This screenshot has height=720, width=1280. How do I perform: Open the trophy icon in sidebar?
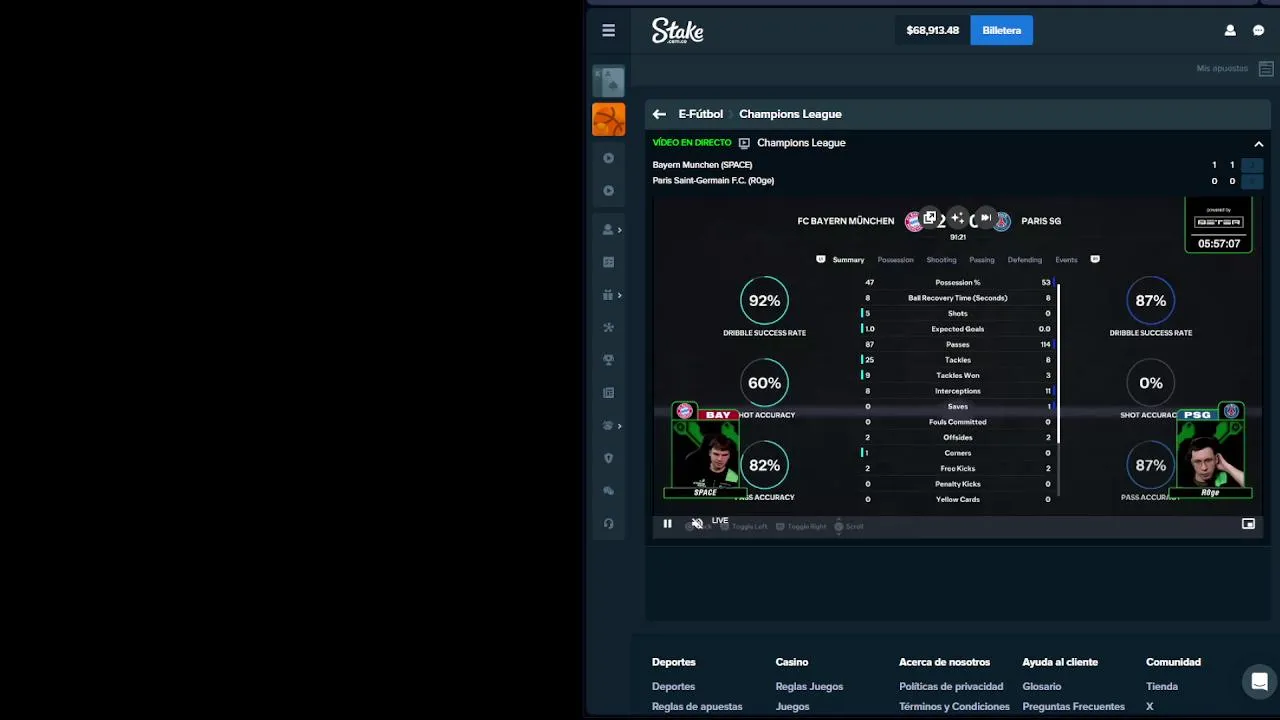[608, 360]
